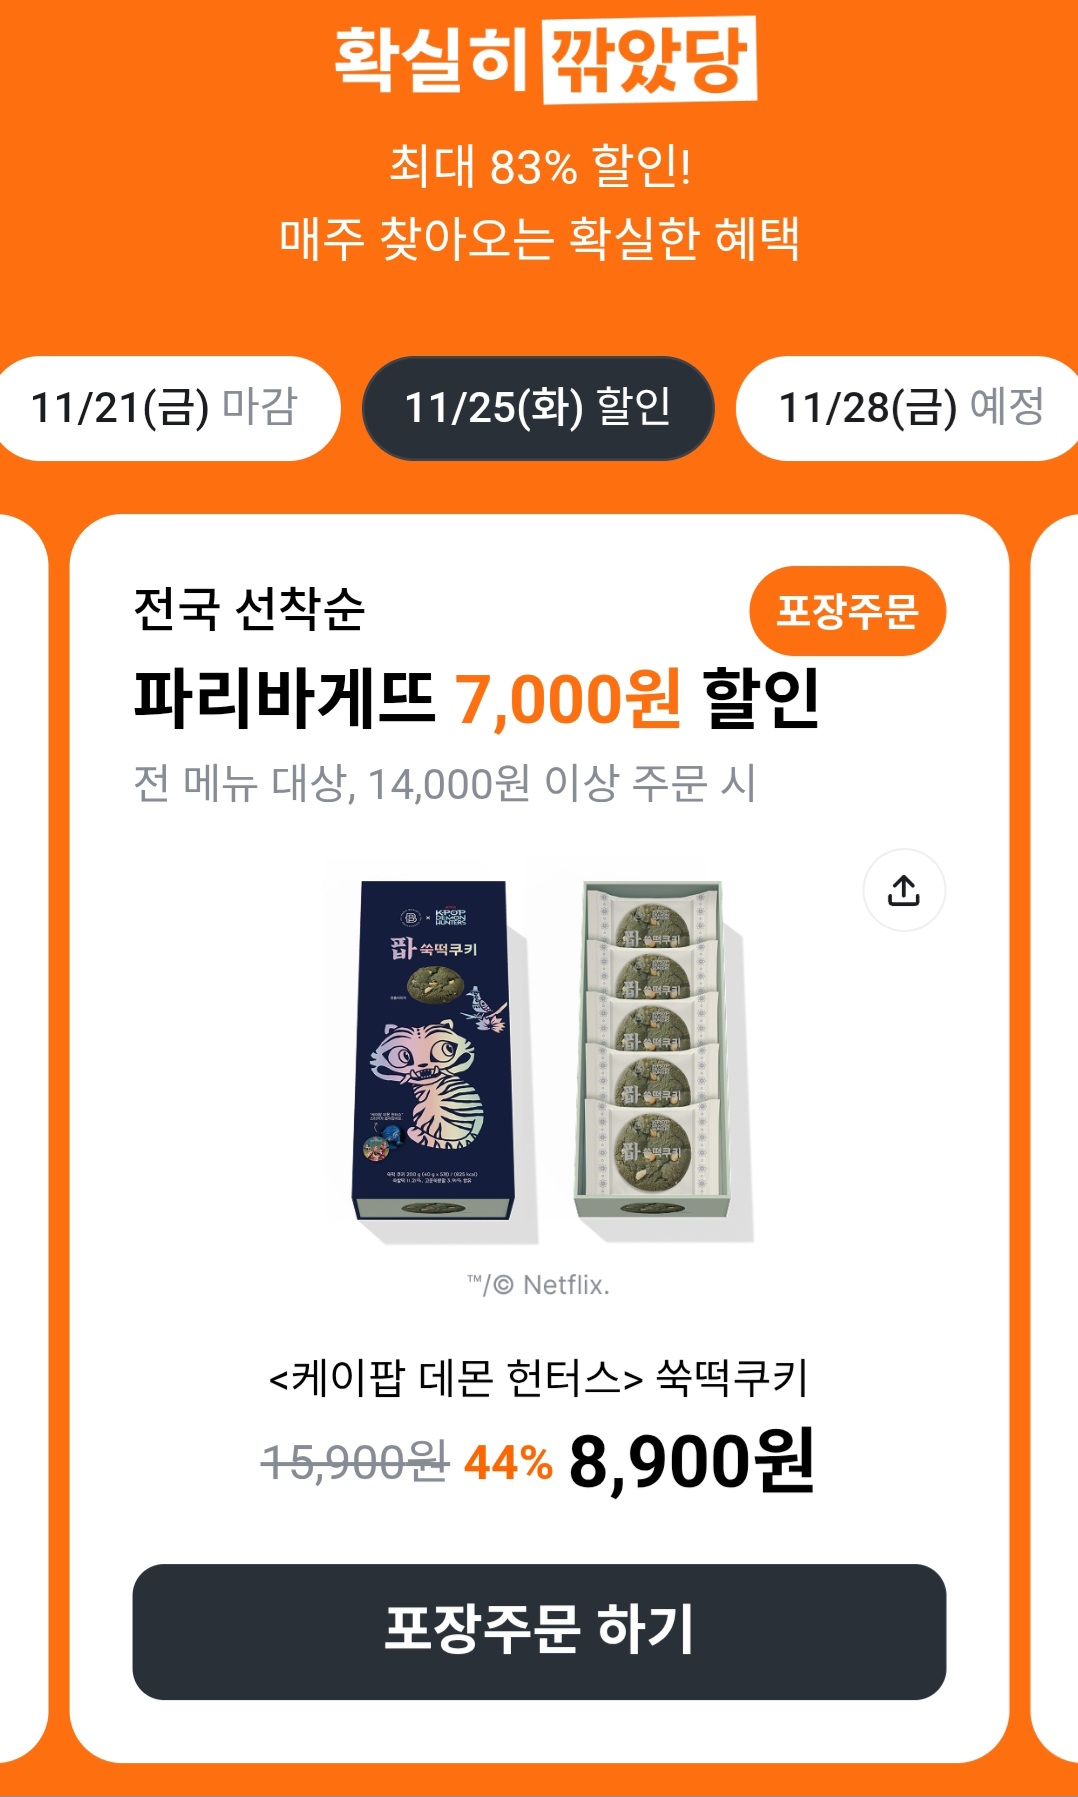Open the opened cookie tray image
Viewport: 1078px width, 1797px height.
659,1054
